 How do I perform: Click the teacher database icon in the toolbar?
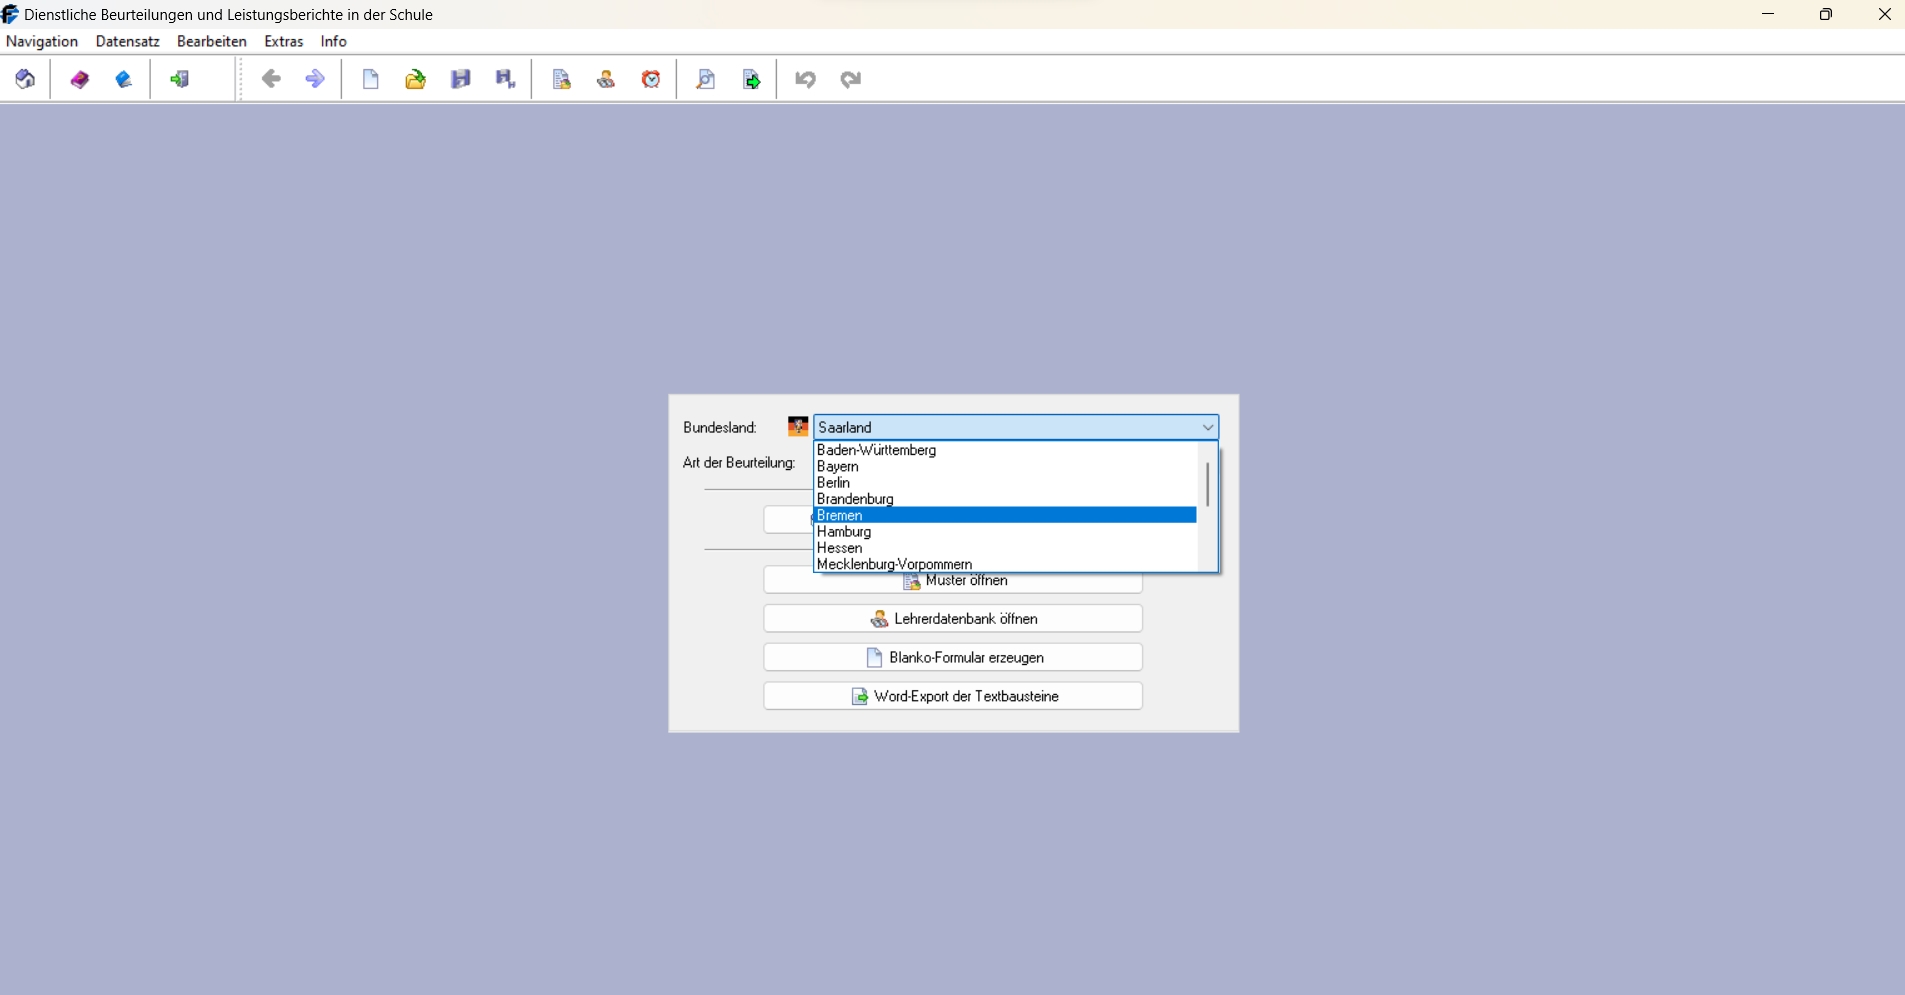[606, 79]
